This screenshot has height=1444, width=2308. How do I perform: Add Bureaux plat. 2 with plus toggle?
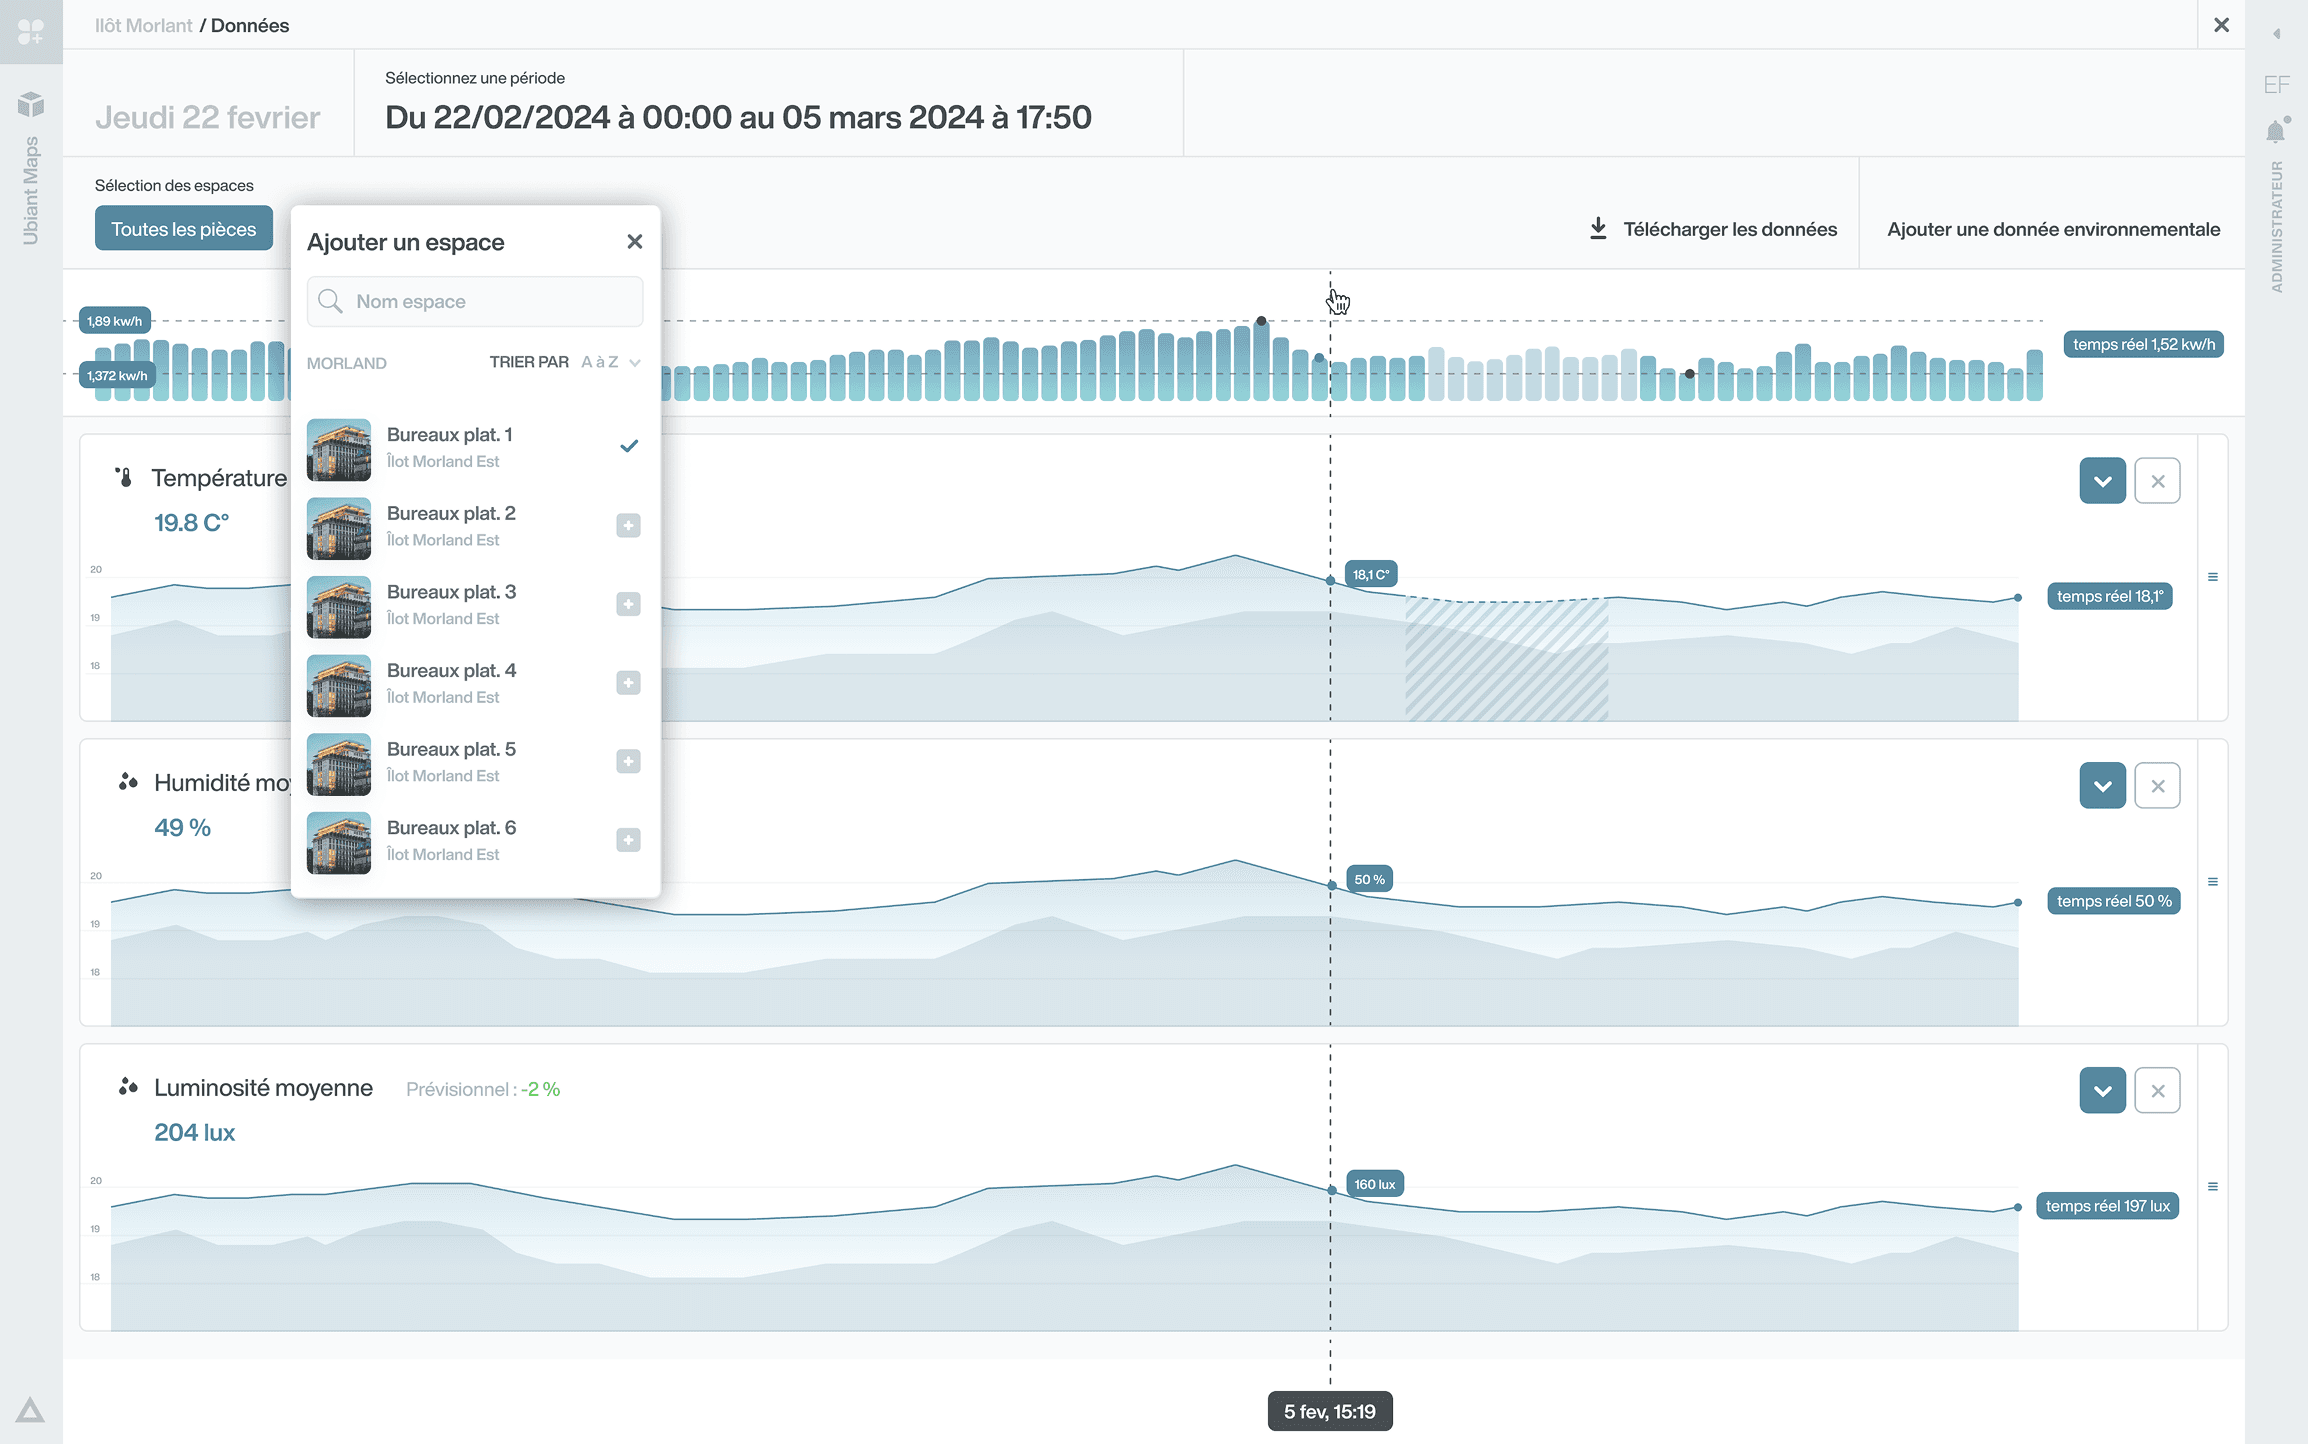(x=628, y=525)
